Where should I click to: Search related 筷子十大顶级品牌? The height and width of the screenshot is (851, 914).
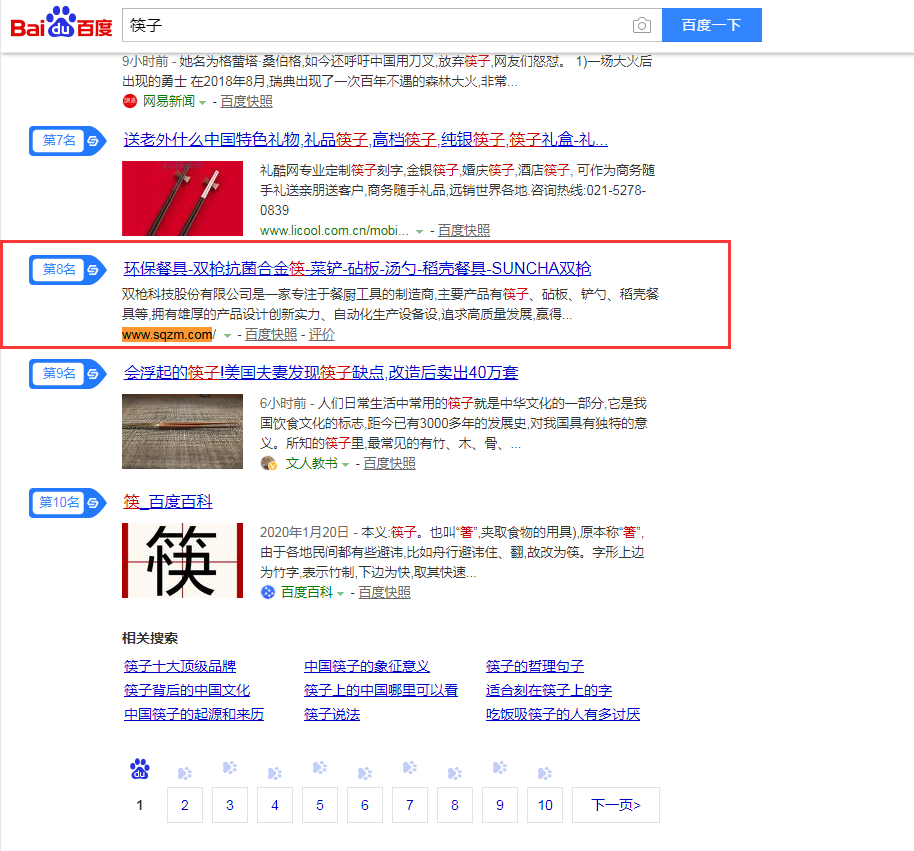[180, 666]
